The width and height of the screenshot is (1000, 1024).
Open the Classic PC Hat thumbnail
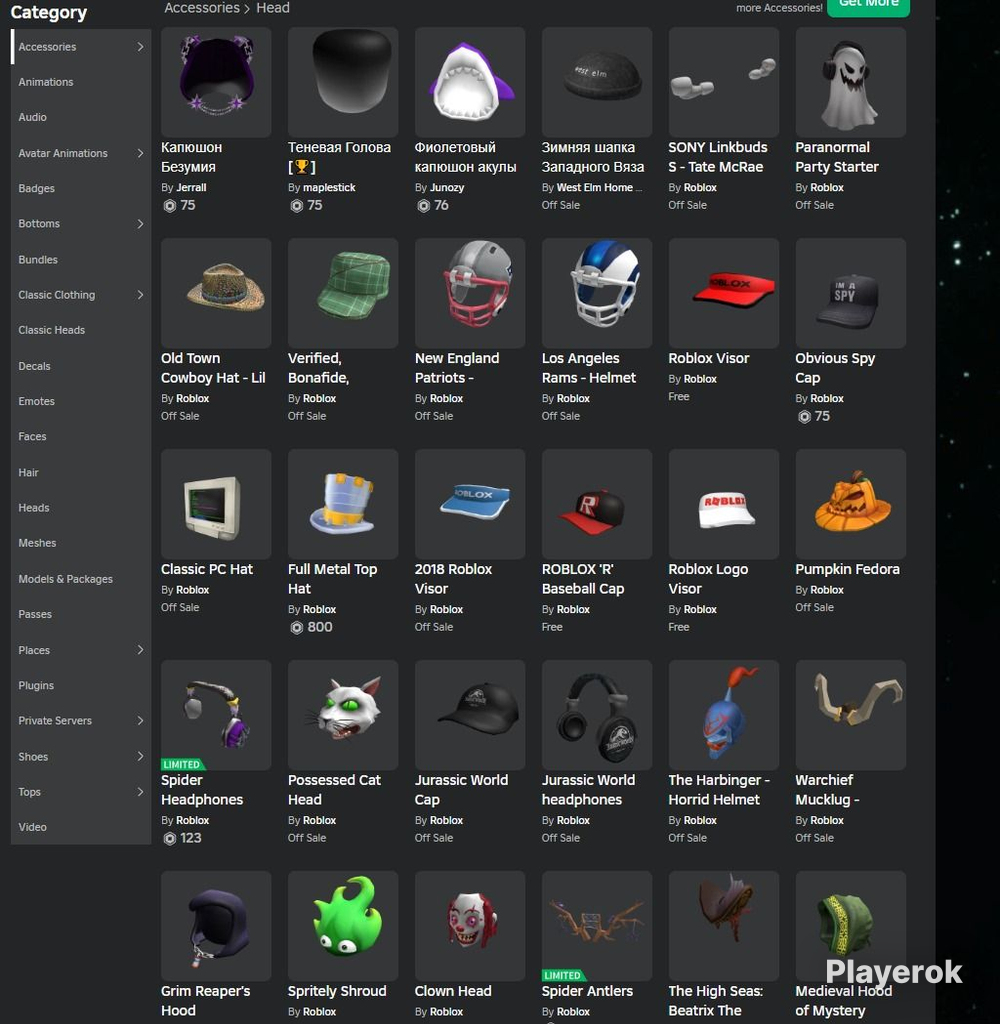(216, 504)
